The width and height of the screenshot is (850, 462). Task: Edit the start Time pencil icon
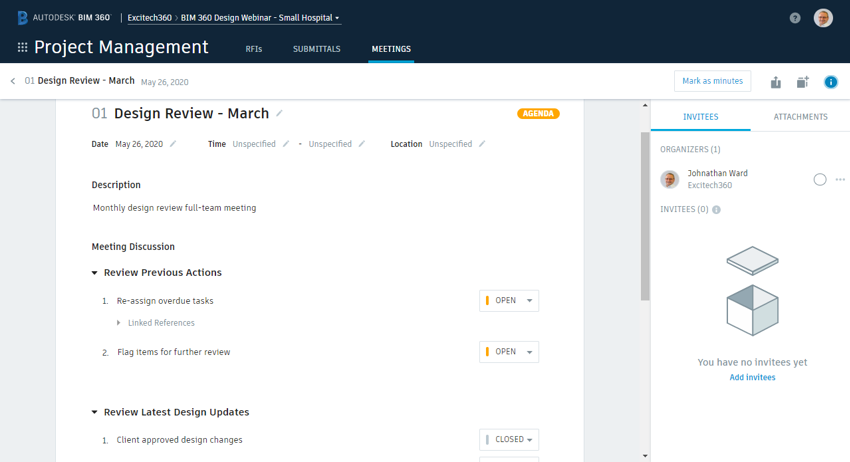(286, 144)
